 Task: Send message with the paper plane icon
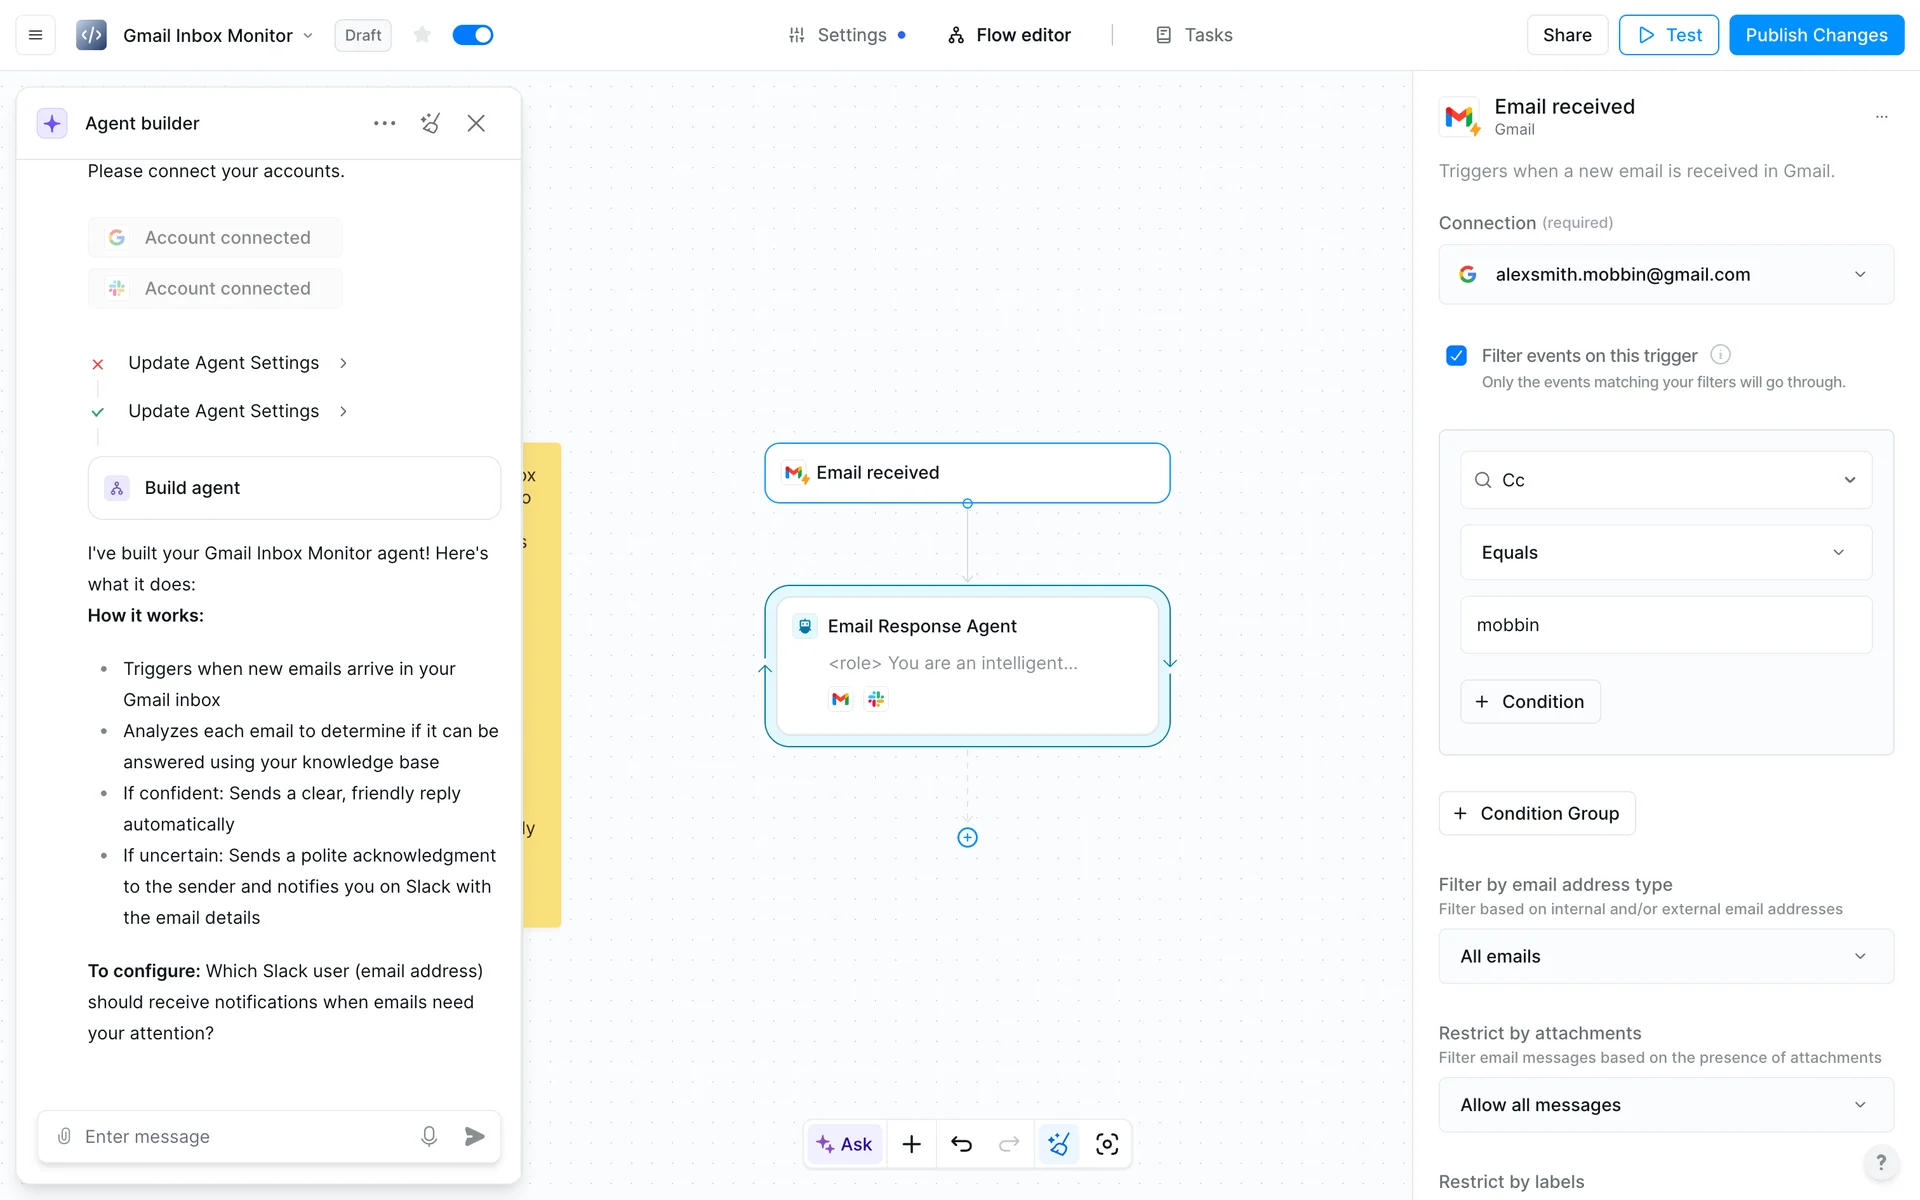coord(475,1136)
